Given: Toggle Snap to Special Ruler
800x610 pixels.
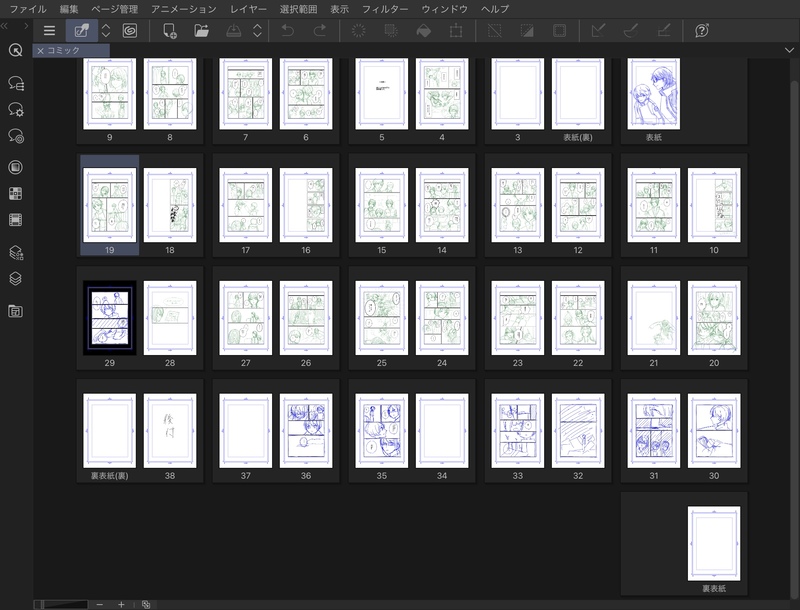Looking at the screenshot, I should pyautogui.click(x=631, y=31).
